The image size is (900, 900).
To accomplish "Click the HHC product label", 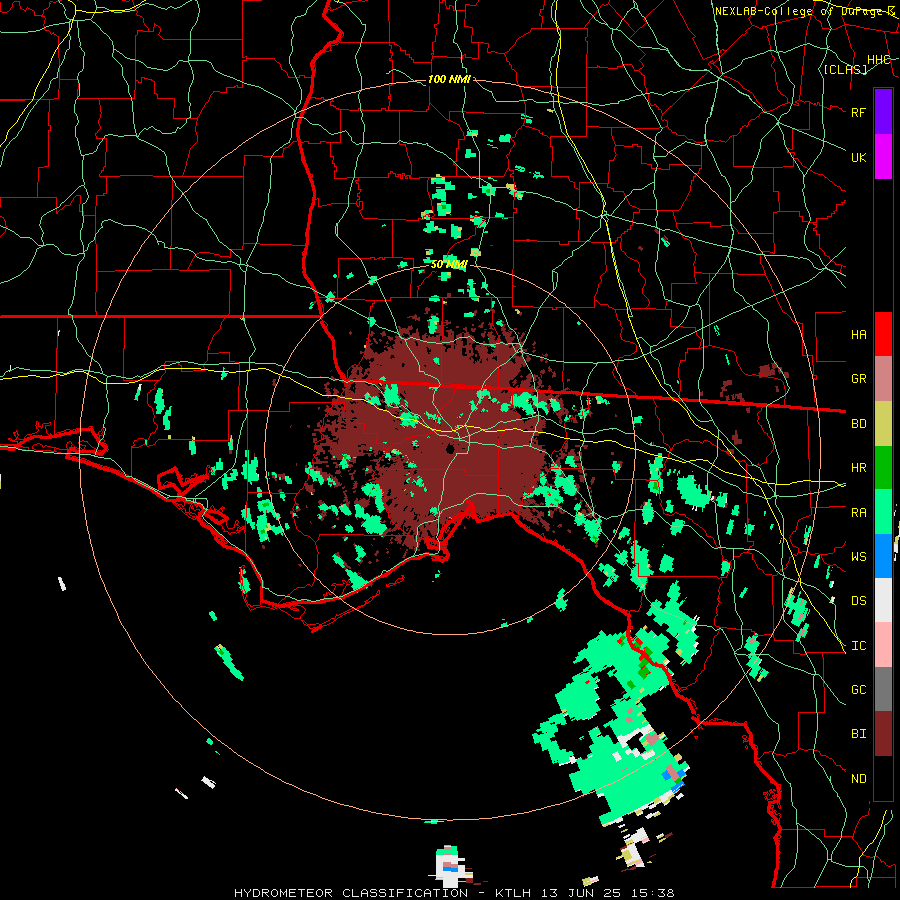I will (x=879, y=60).
